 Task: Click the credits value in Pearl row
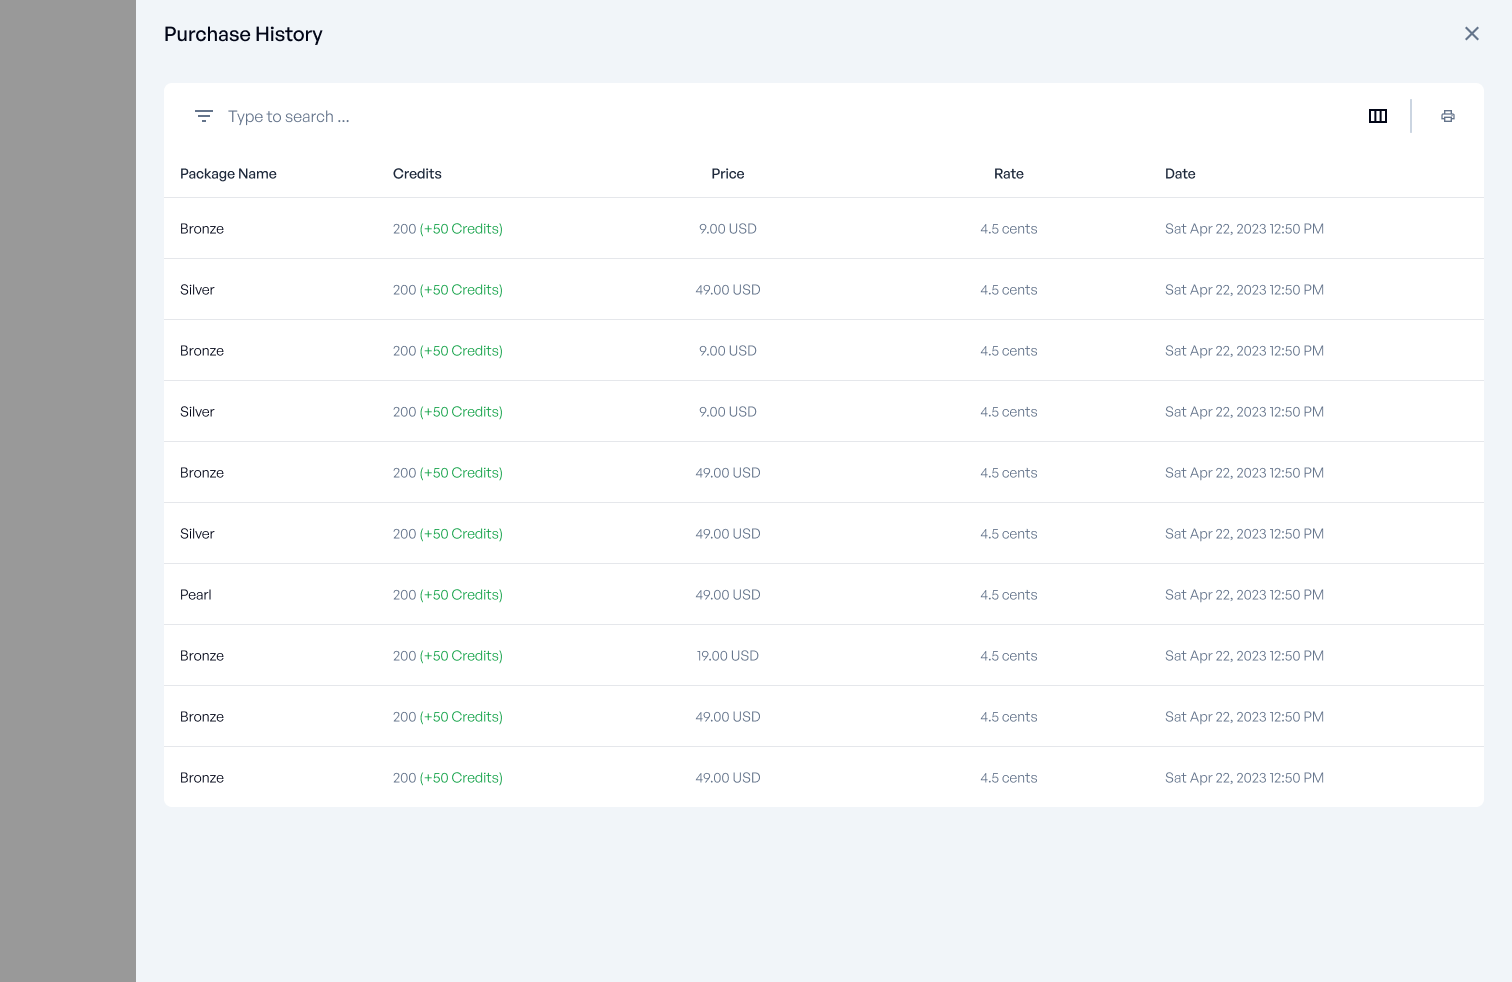coord(447,595)
